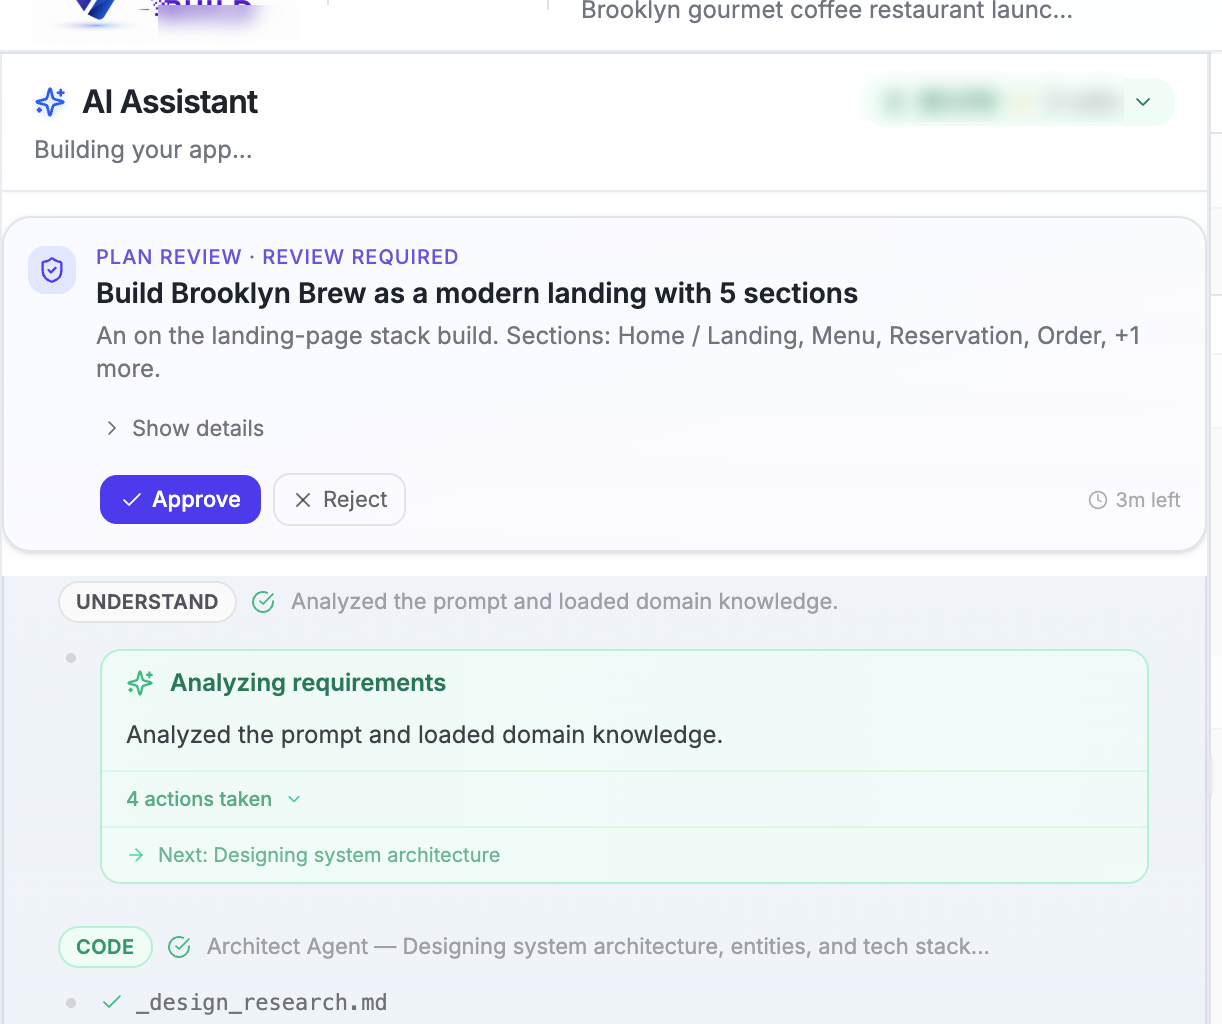1222x1024 pixels.
Task: Click the PLAN REVIEW · REVIEW REQUIRED label
Action: [277, 257]
